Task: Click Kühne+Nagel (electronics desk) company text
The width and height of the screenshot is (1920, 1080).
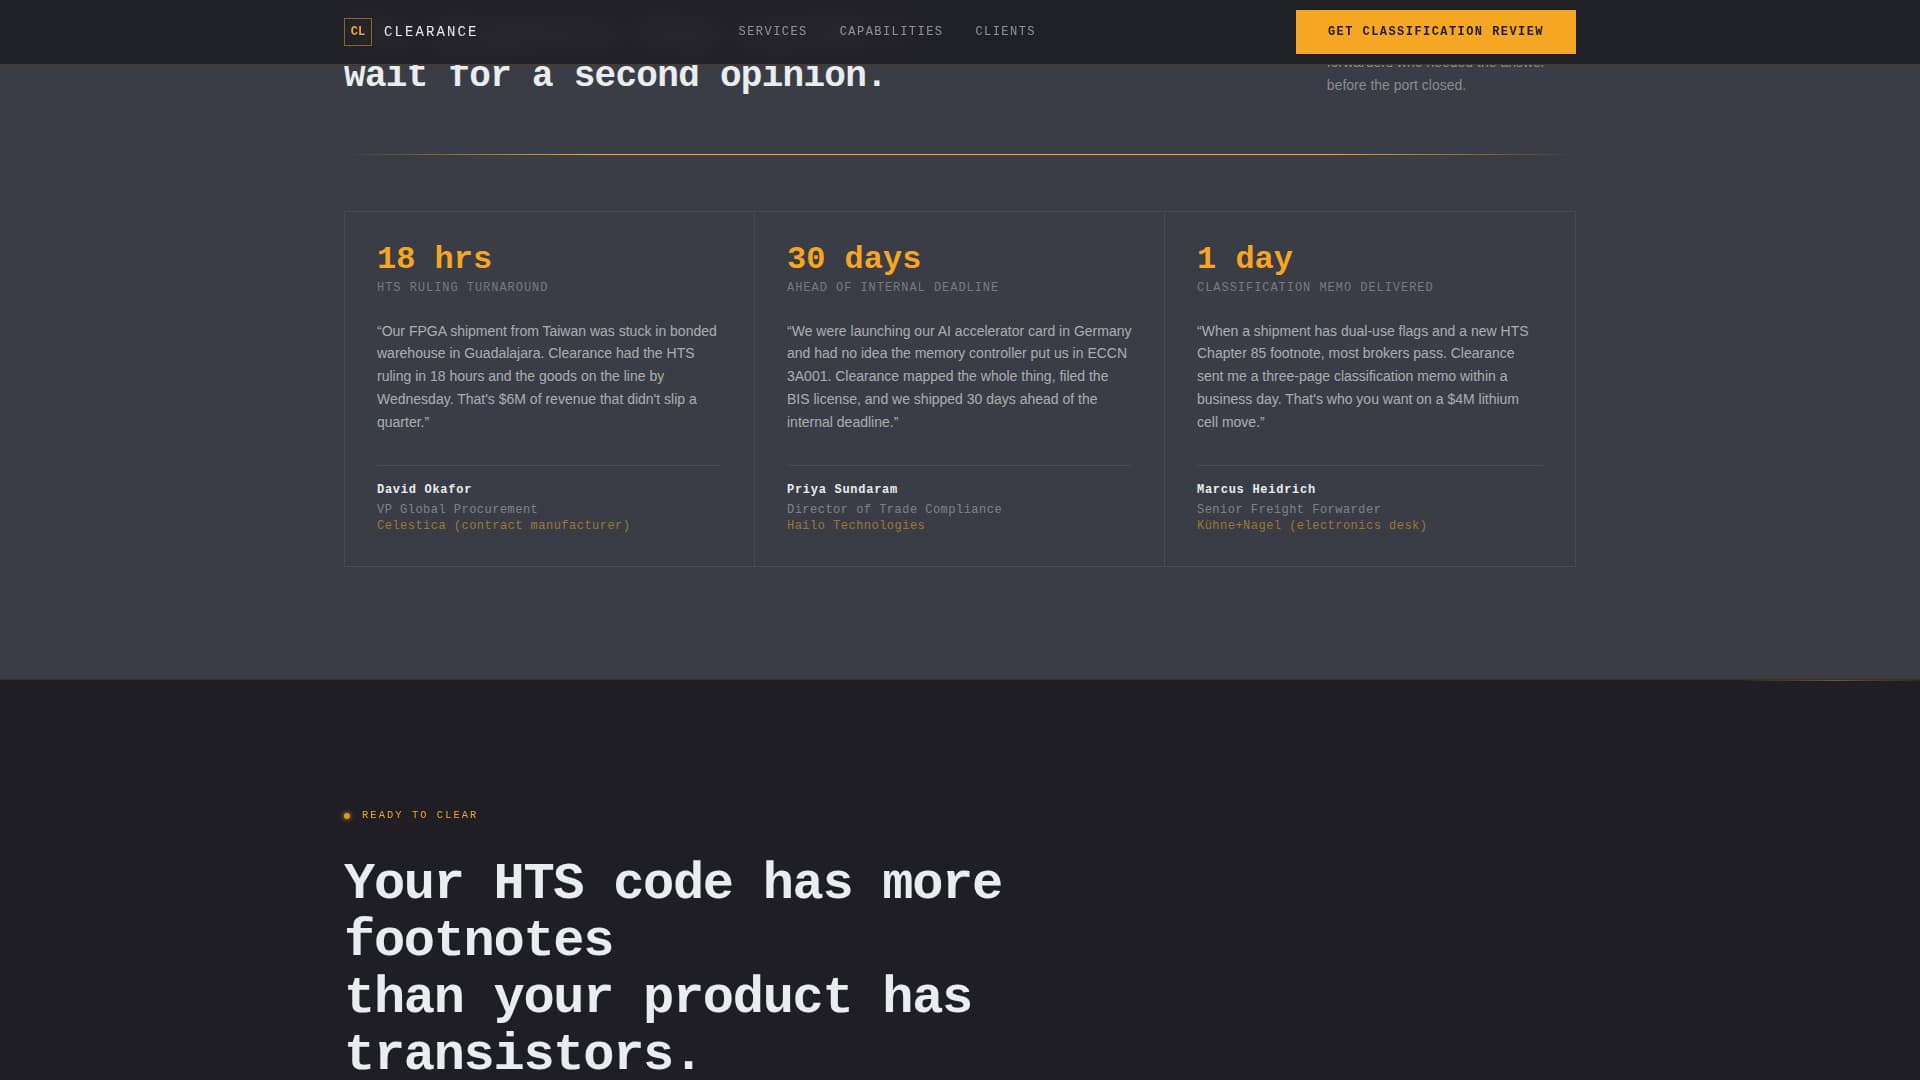Action: click(x=1312, y=525)
